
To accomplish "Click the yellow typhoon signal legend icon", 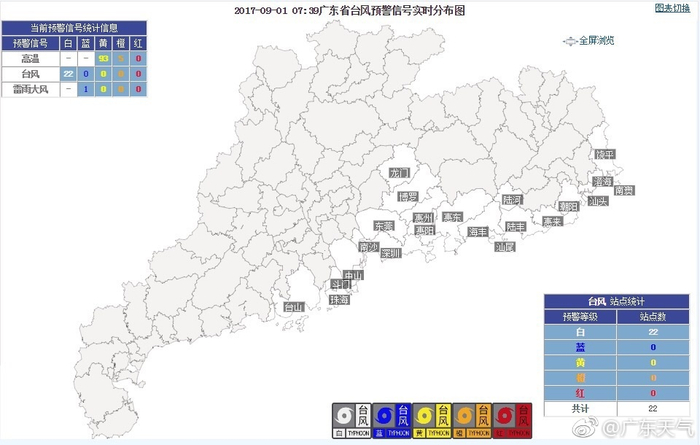I will click(432, 420).
